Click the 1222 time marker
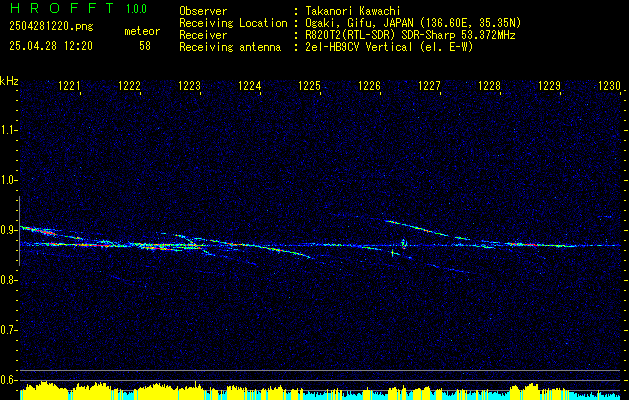 click(x=130, y=86)
